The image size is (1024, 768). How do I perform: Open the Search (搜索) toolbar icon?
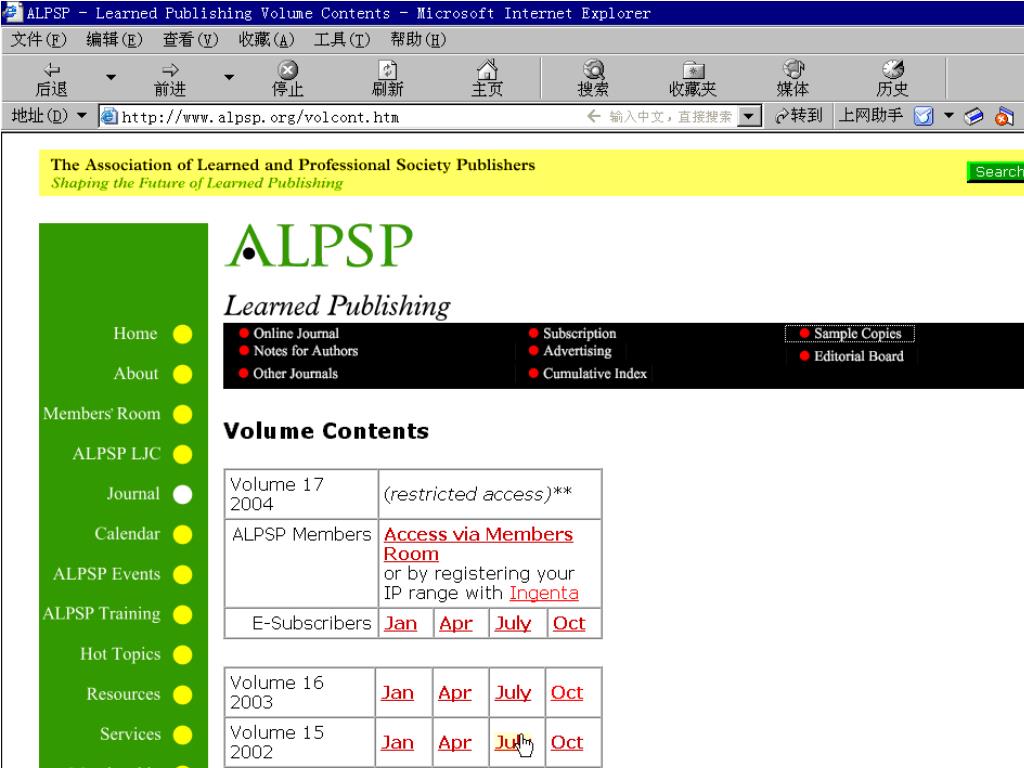tap(593, 79)
